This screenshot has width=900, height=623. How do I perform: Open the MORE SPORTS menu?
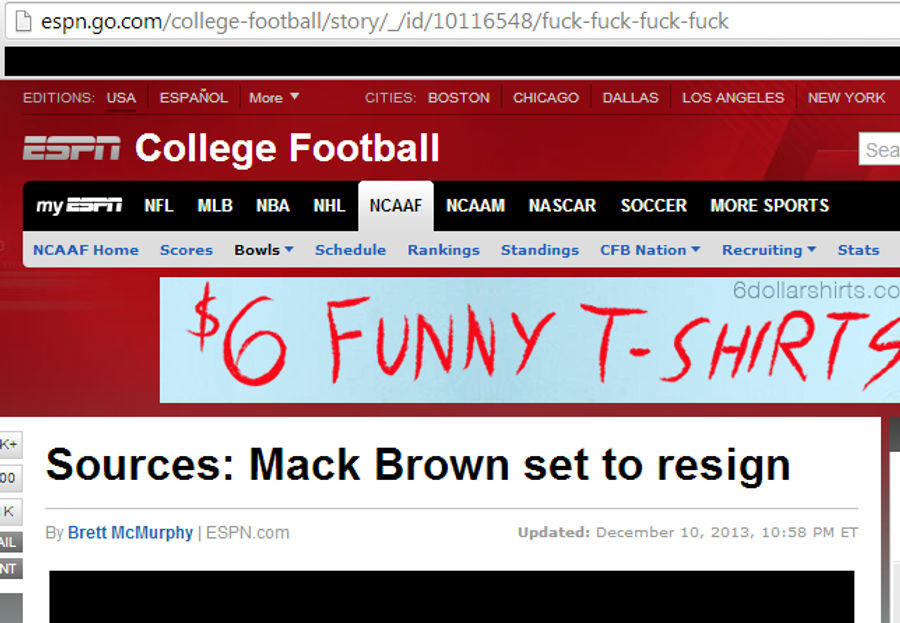769,206
